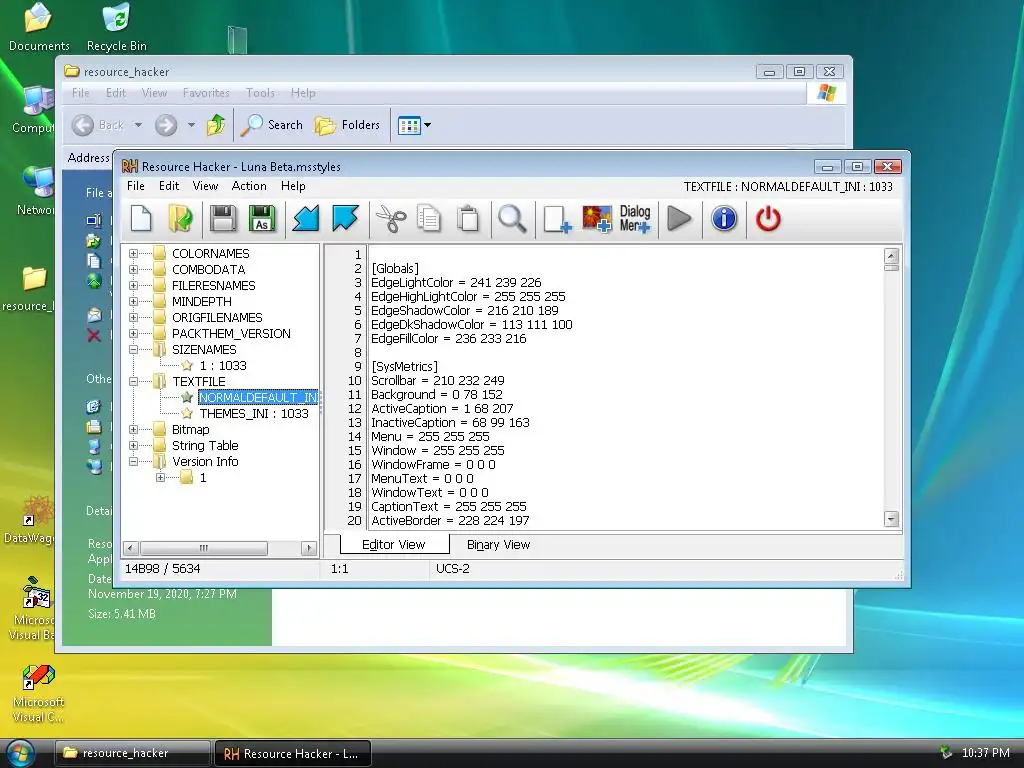The image size is (1024, 768).
Task: Click Explorer's Back arrow button
Action: (83, 125)
